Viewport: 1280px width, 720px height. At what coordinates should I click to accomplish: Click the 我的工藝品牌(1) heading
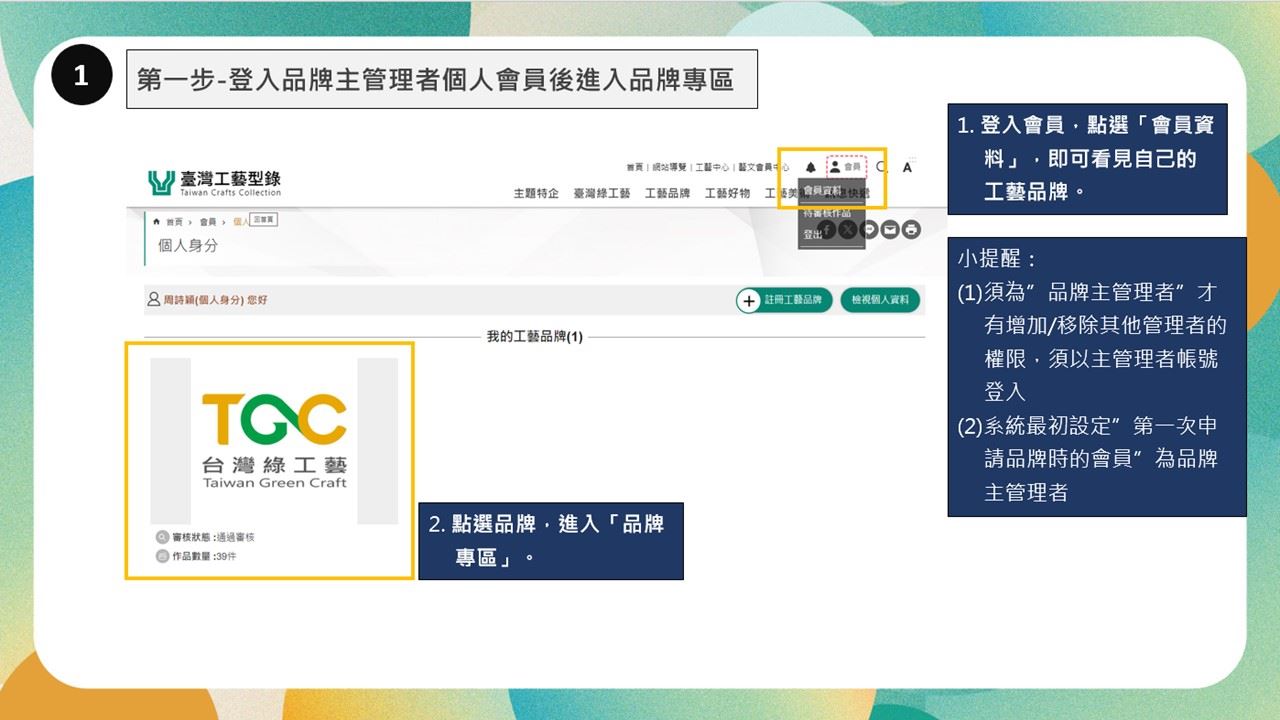coord(534,337)
